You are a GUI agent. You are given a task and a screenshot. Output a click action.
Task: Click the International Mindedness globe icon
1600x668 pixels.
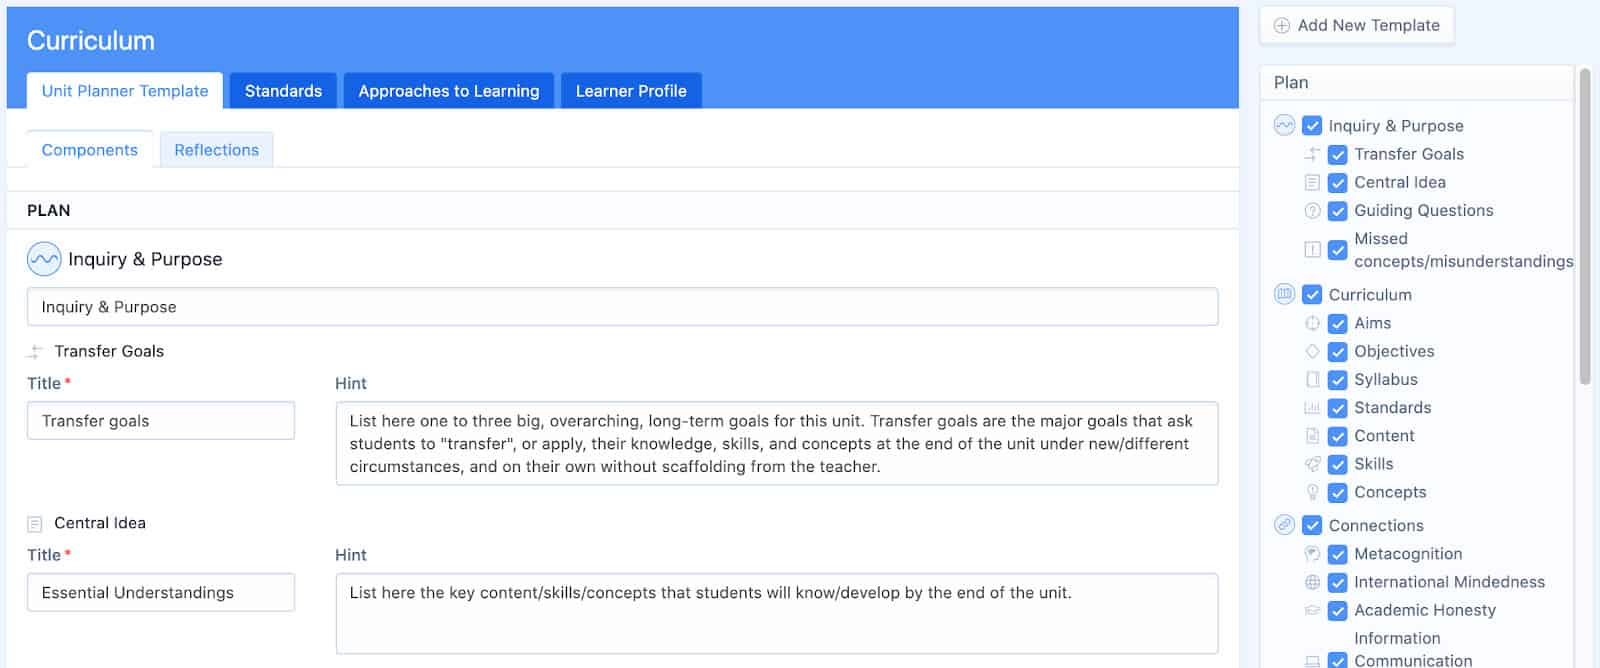point(1312,582)
